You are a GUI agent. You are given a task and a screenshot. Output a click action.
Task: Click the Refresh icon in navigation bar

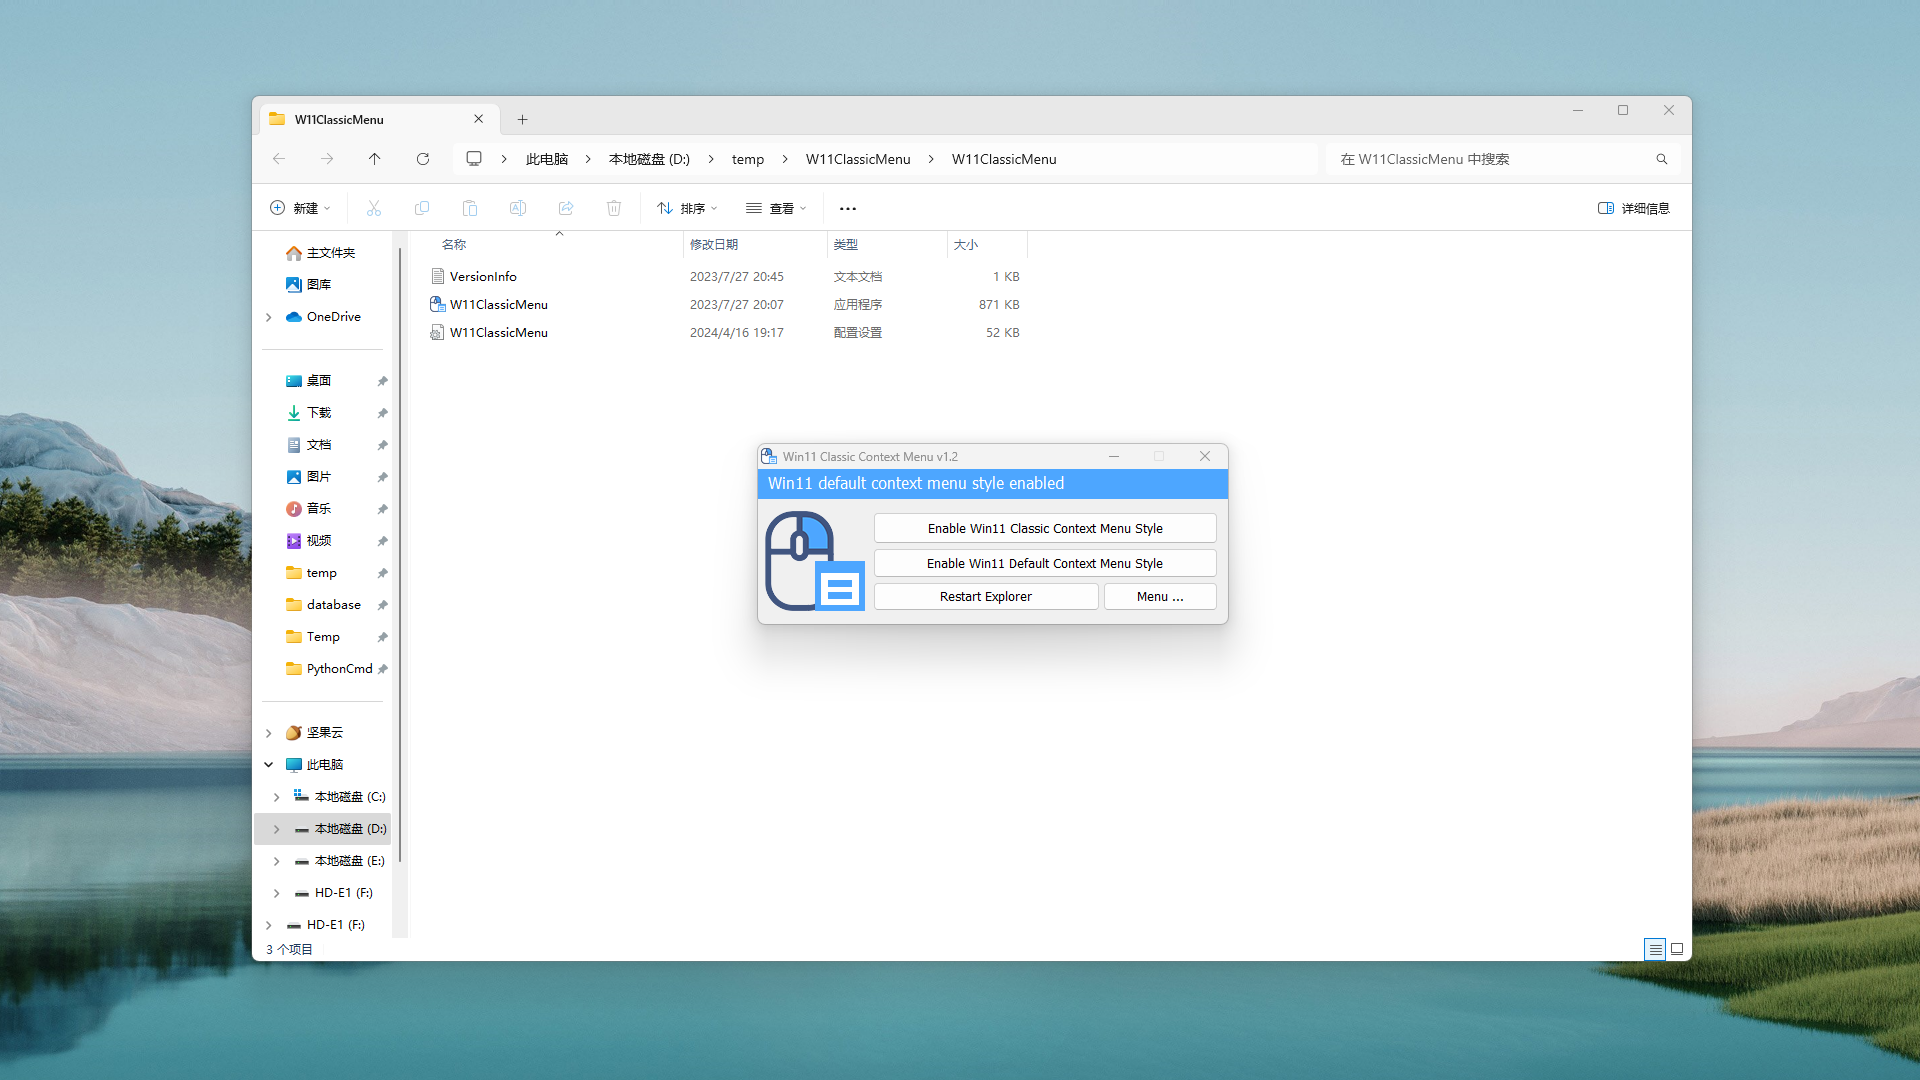click(x=423, y=159)
